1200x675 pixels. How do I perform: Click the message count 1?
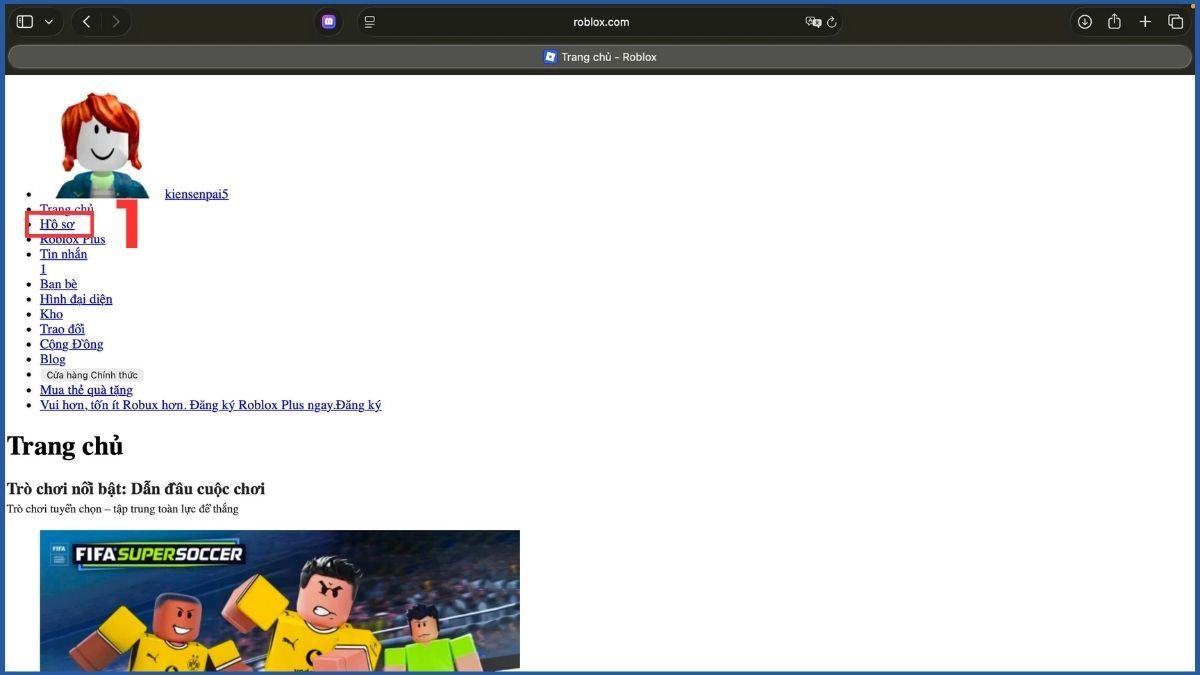[43, 269]
